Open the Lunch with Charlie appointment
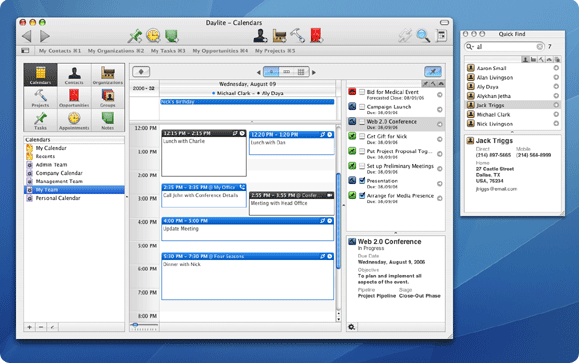 [204, 153]
